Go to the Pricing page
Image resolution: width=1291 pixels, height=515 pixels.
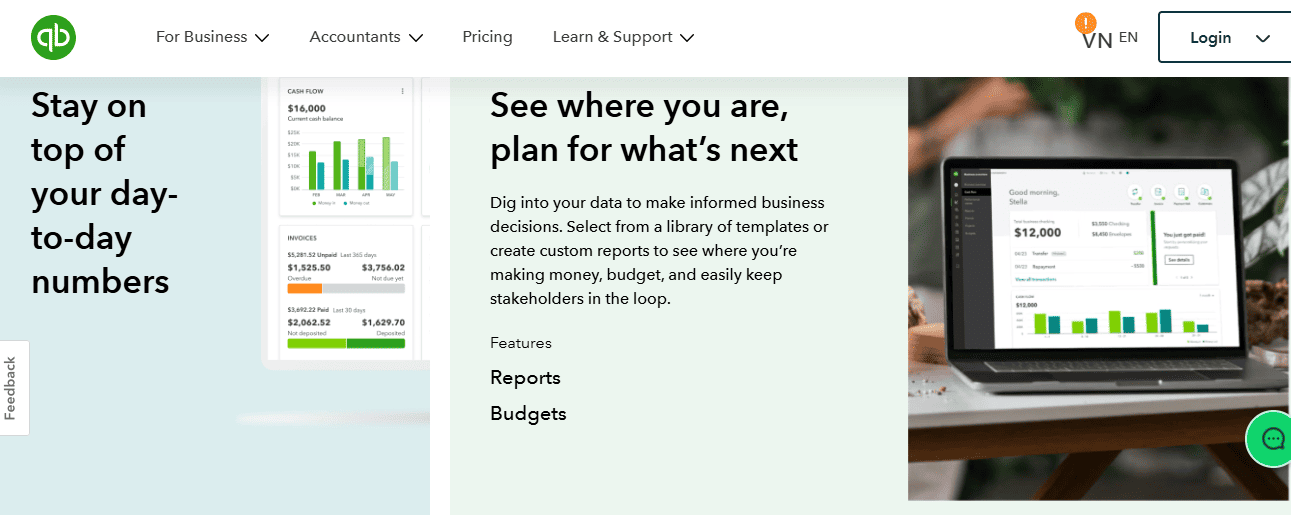pyautogui.click(x=487, y=37)
